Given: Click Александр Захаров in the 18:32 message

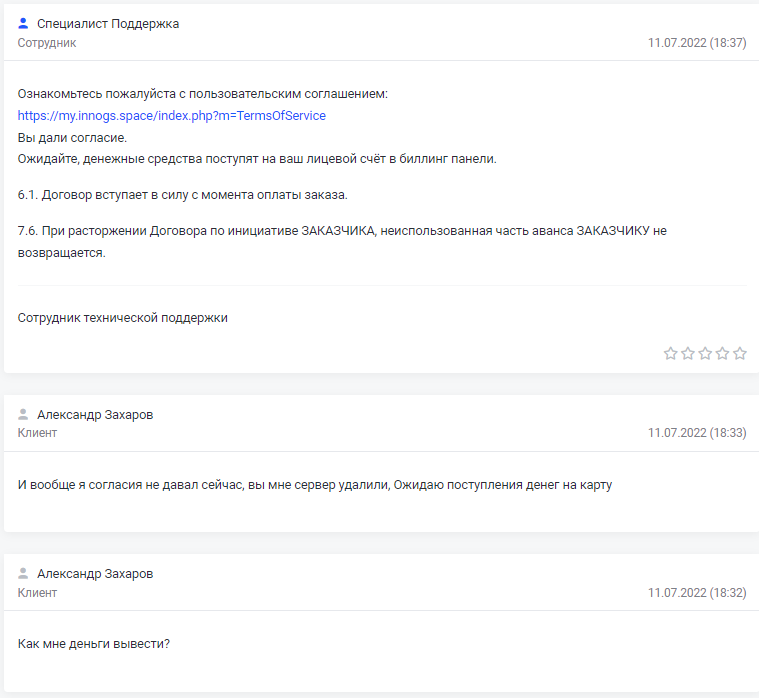Looking at the screenshot, I should [95, 574].
